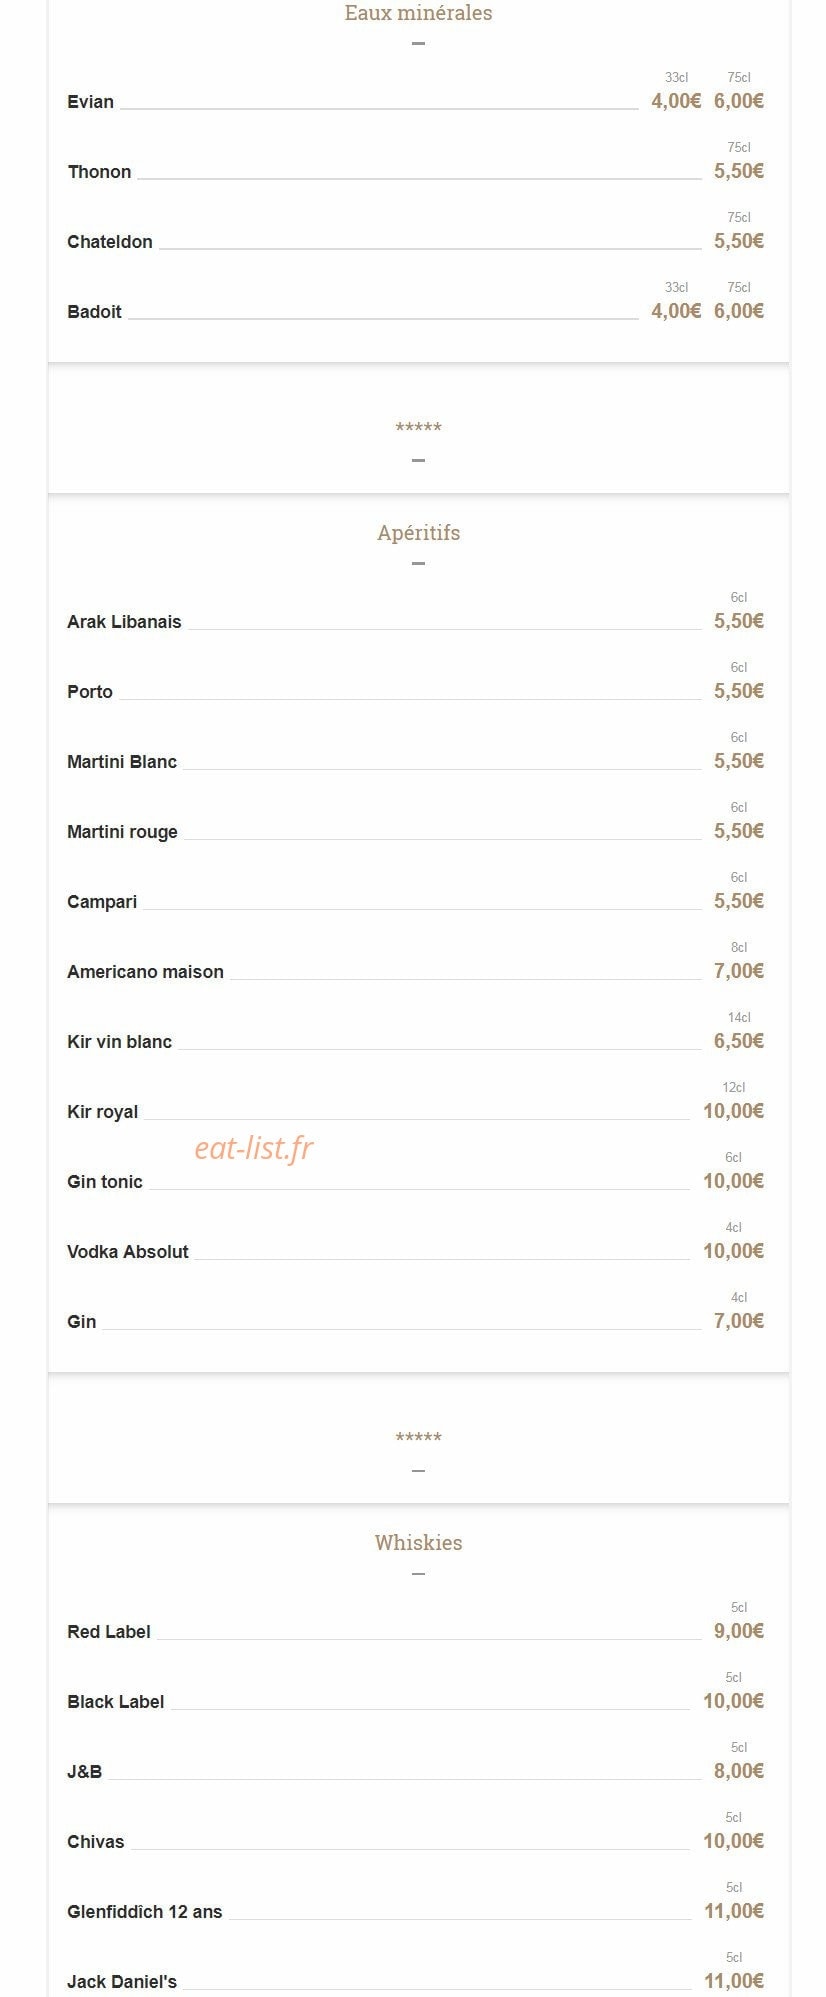Viewport: 826px width, 1997px height.
Task: Select Vodka Absolut entry
Action: coord(128,1252)
